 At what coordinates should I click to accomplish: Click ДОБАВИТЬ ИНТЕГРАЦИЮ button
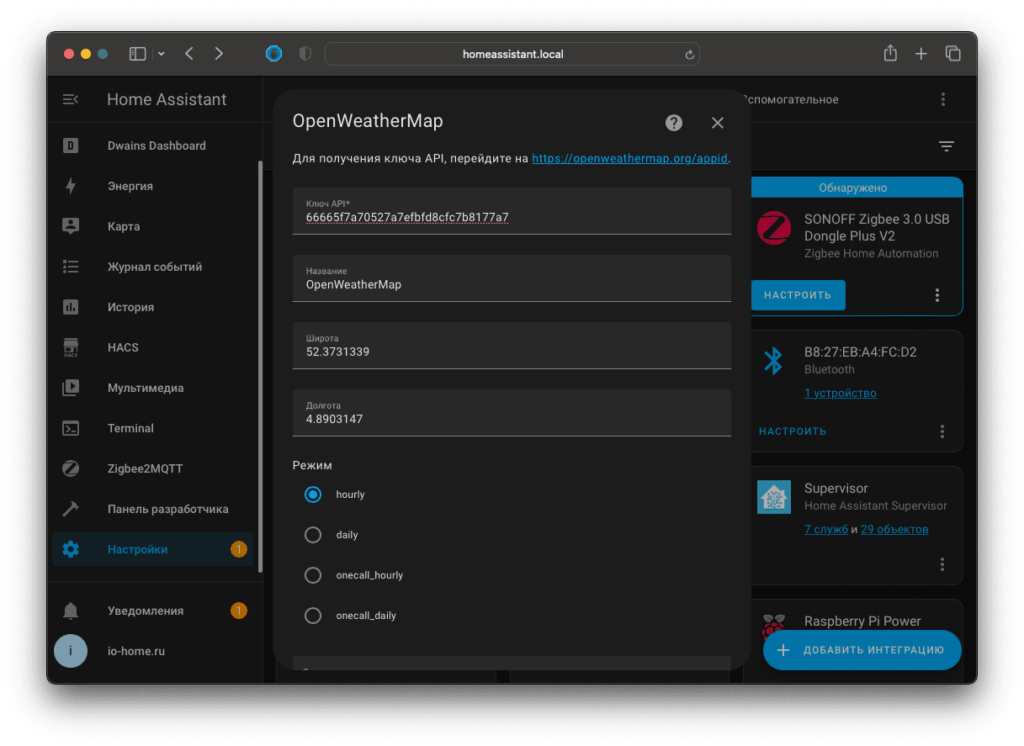pyautogui.click(x=862, y=650)
